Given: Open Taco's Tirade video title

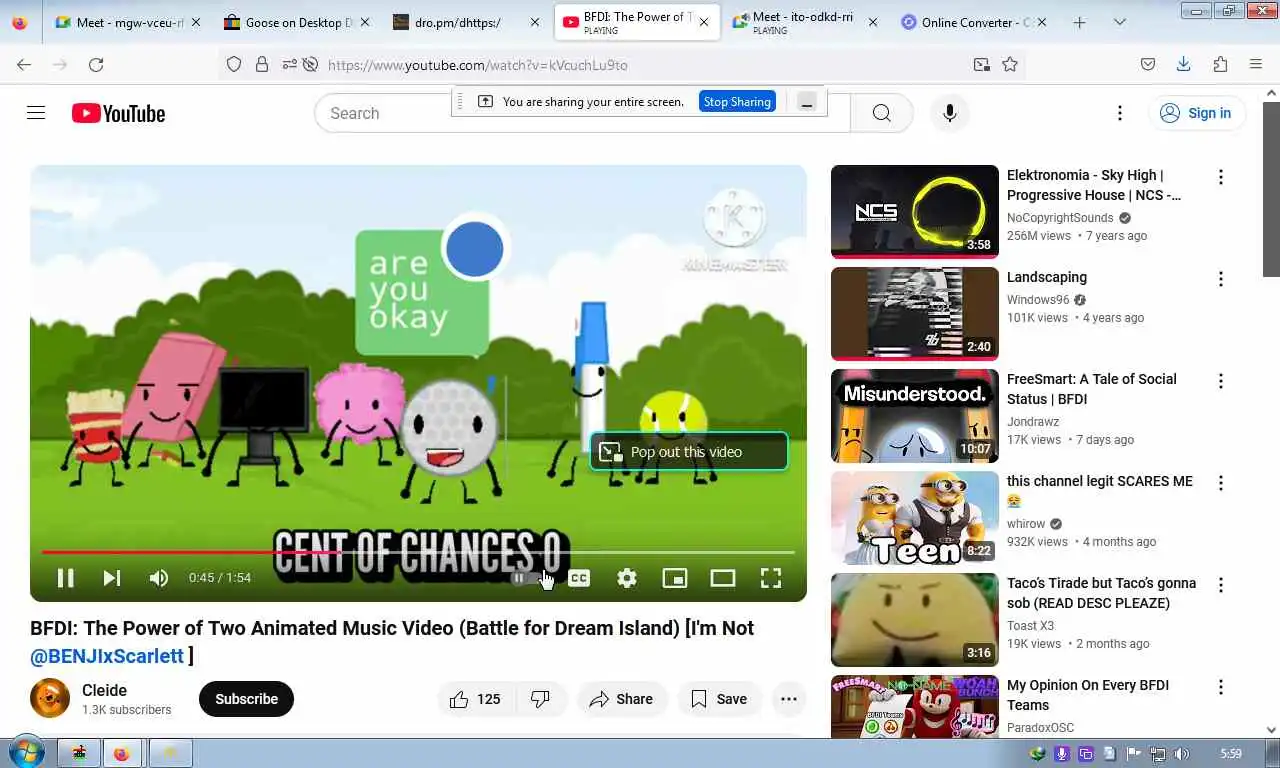Looking at the screenshot, I should point(1101,593).
